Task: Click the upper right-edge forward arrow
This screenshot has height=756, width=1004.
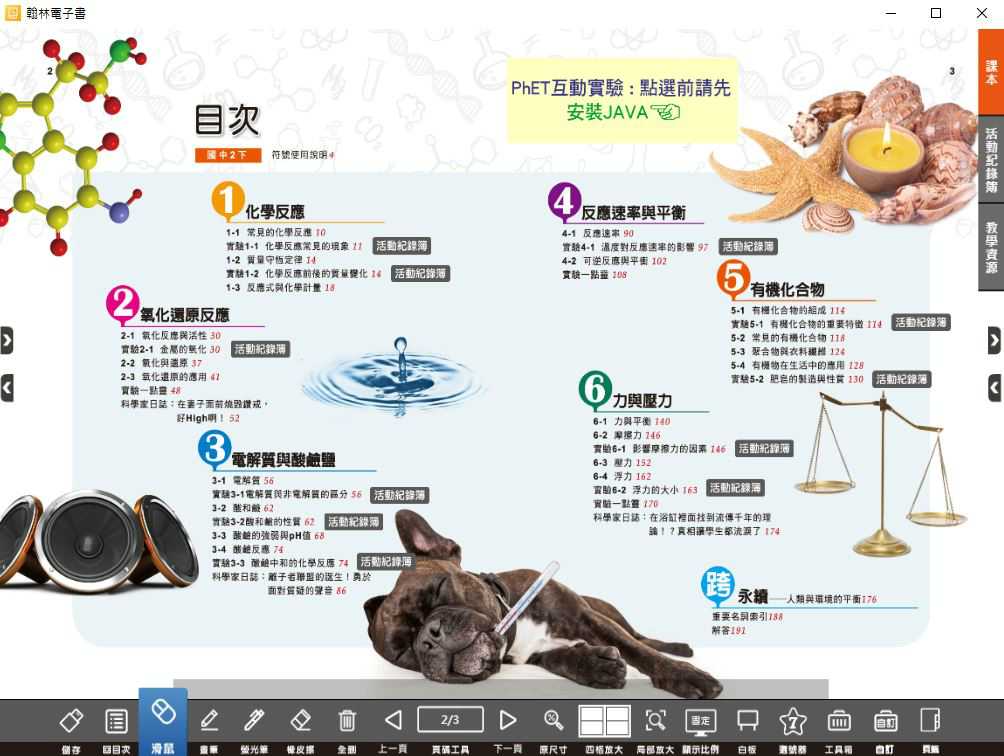Action: pyautogui.click(x=994, y=341)
